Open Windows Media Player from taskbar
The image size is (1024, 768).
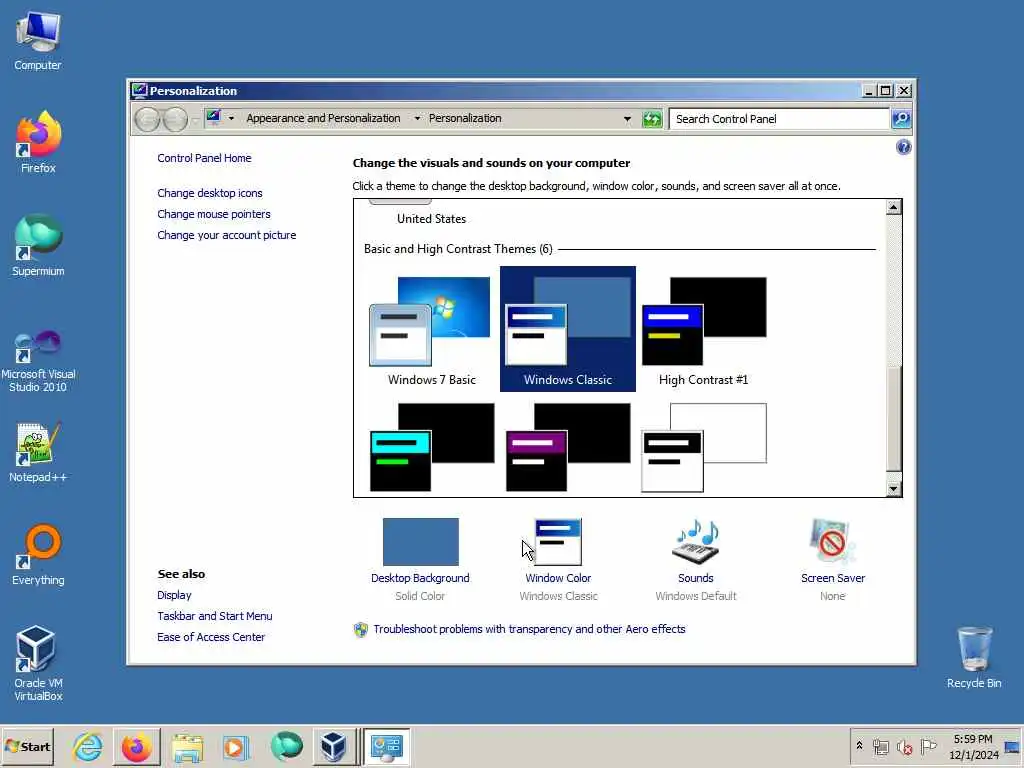236,746
